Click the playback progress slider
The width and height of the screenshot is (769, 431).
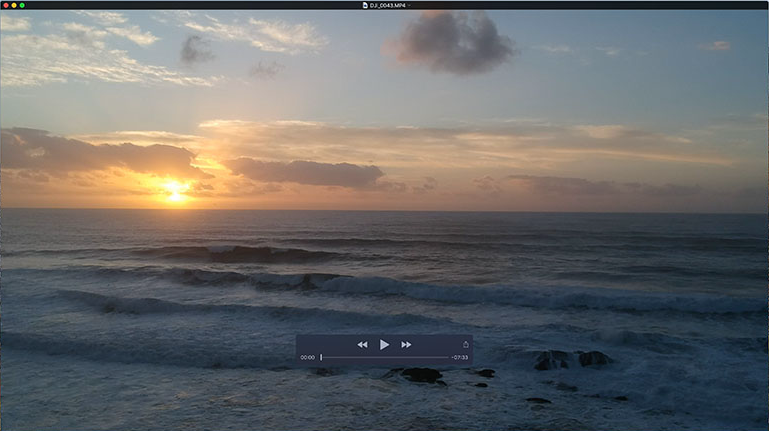pos(384,357)
